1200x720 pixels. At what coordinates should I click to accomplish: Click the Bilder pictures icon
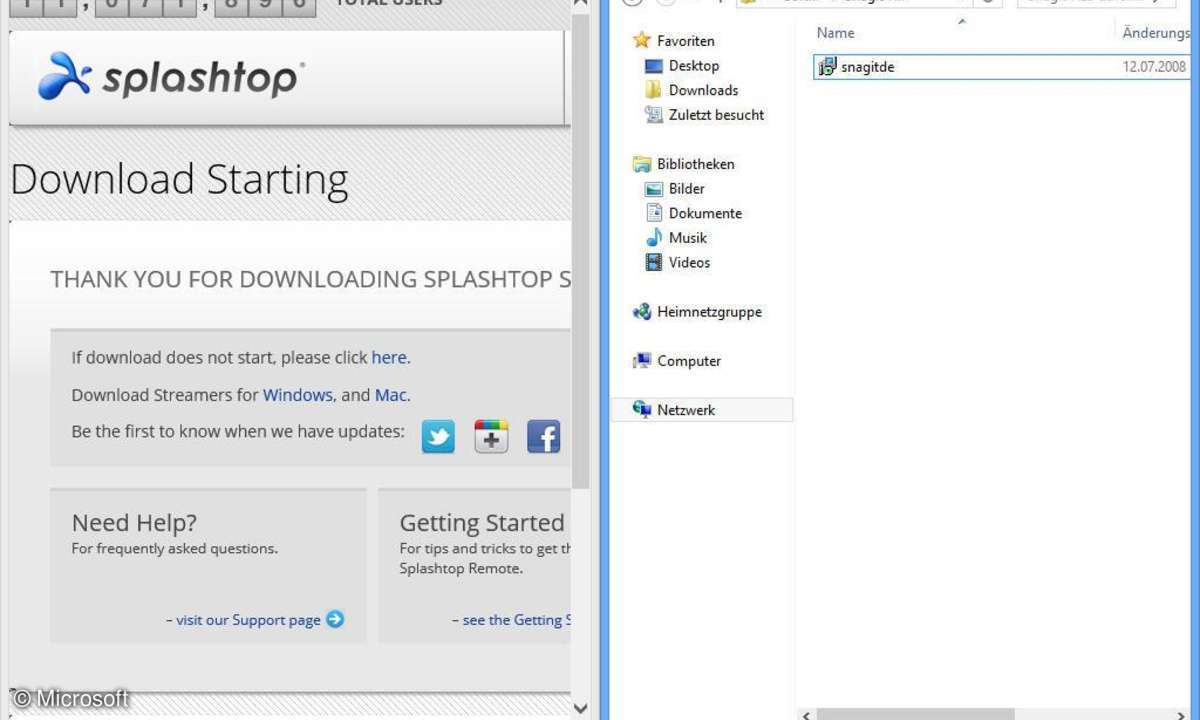[x=654, y=189]
